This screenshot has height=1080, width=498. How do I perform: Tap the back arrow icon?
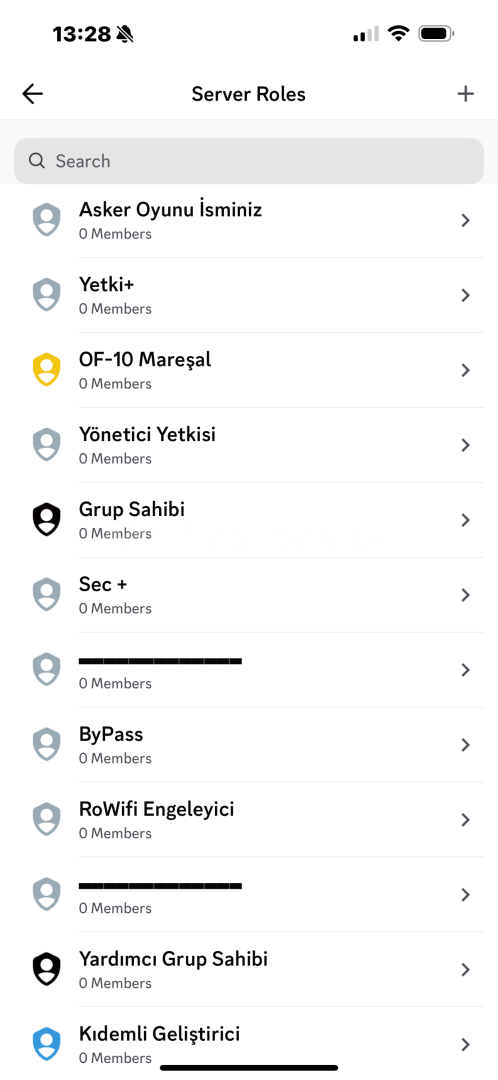point(32,94)
